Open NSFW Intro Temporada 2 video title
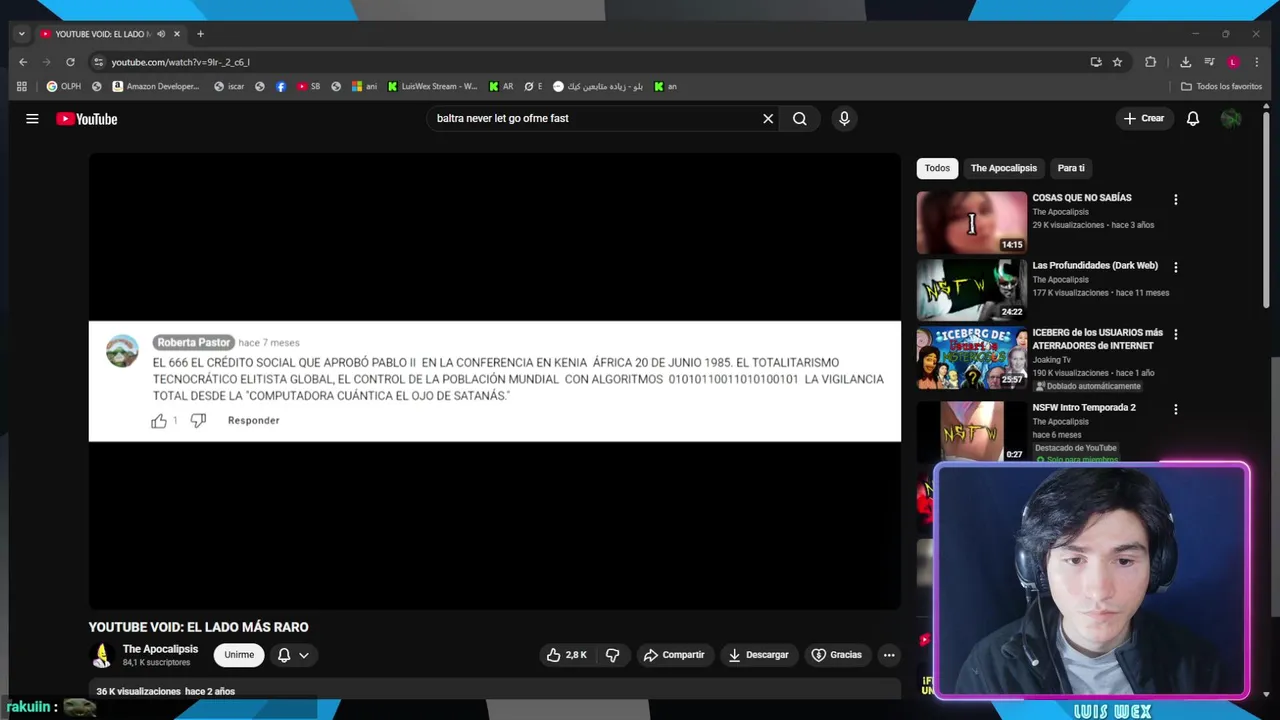Screen dimensions: 1280x720 coord(1084,408)
